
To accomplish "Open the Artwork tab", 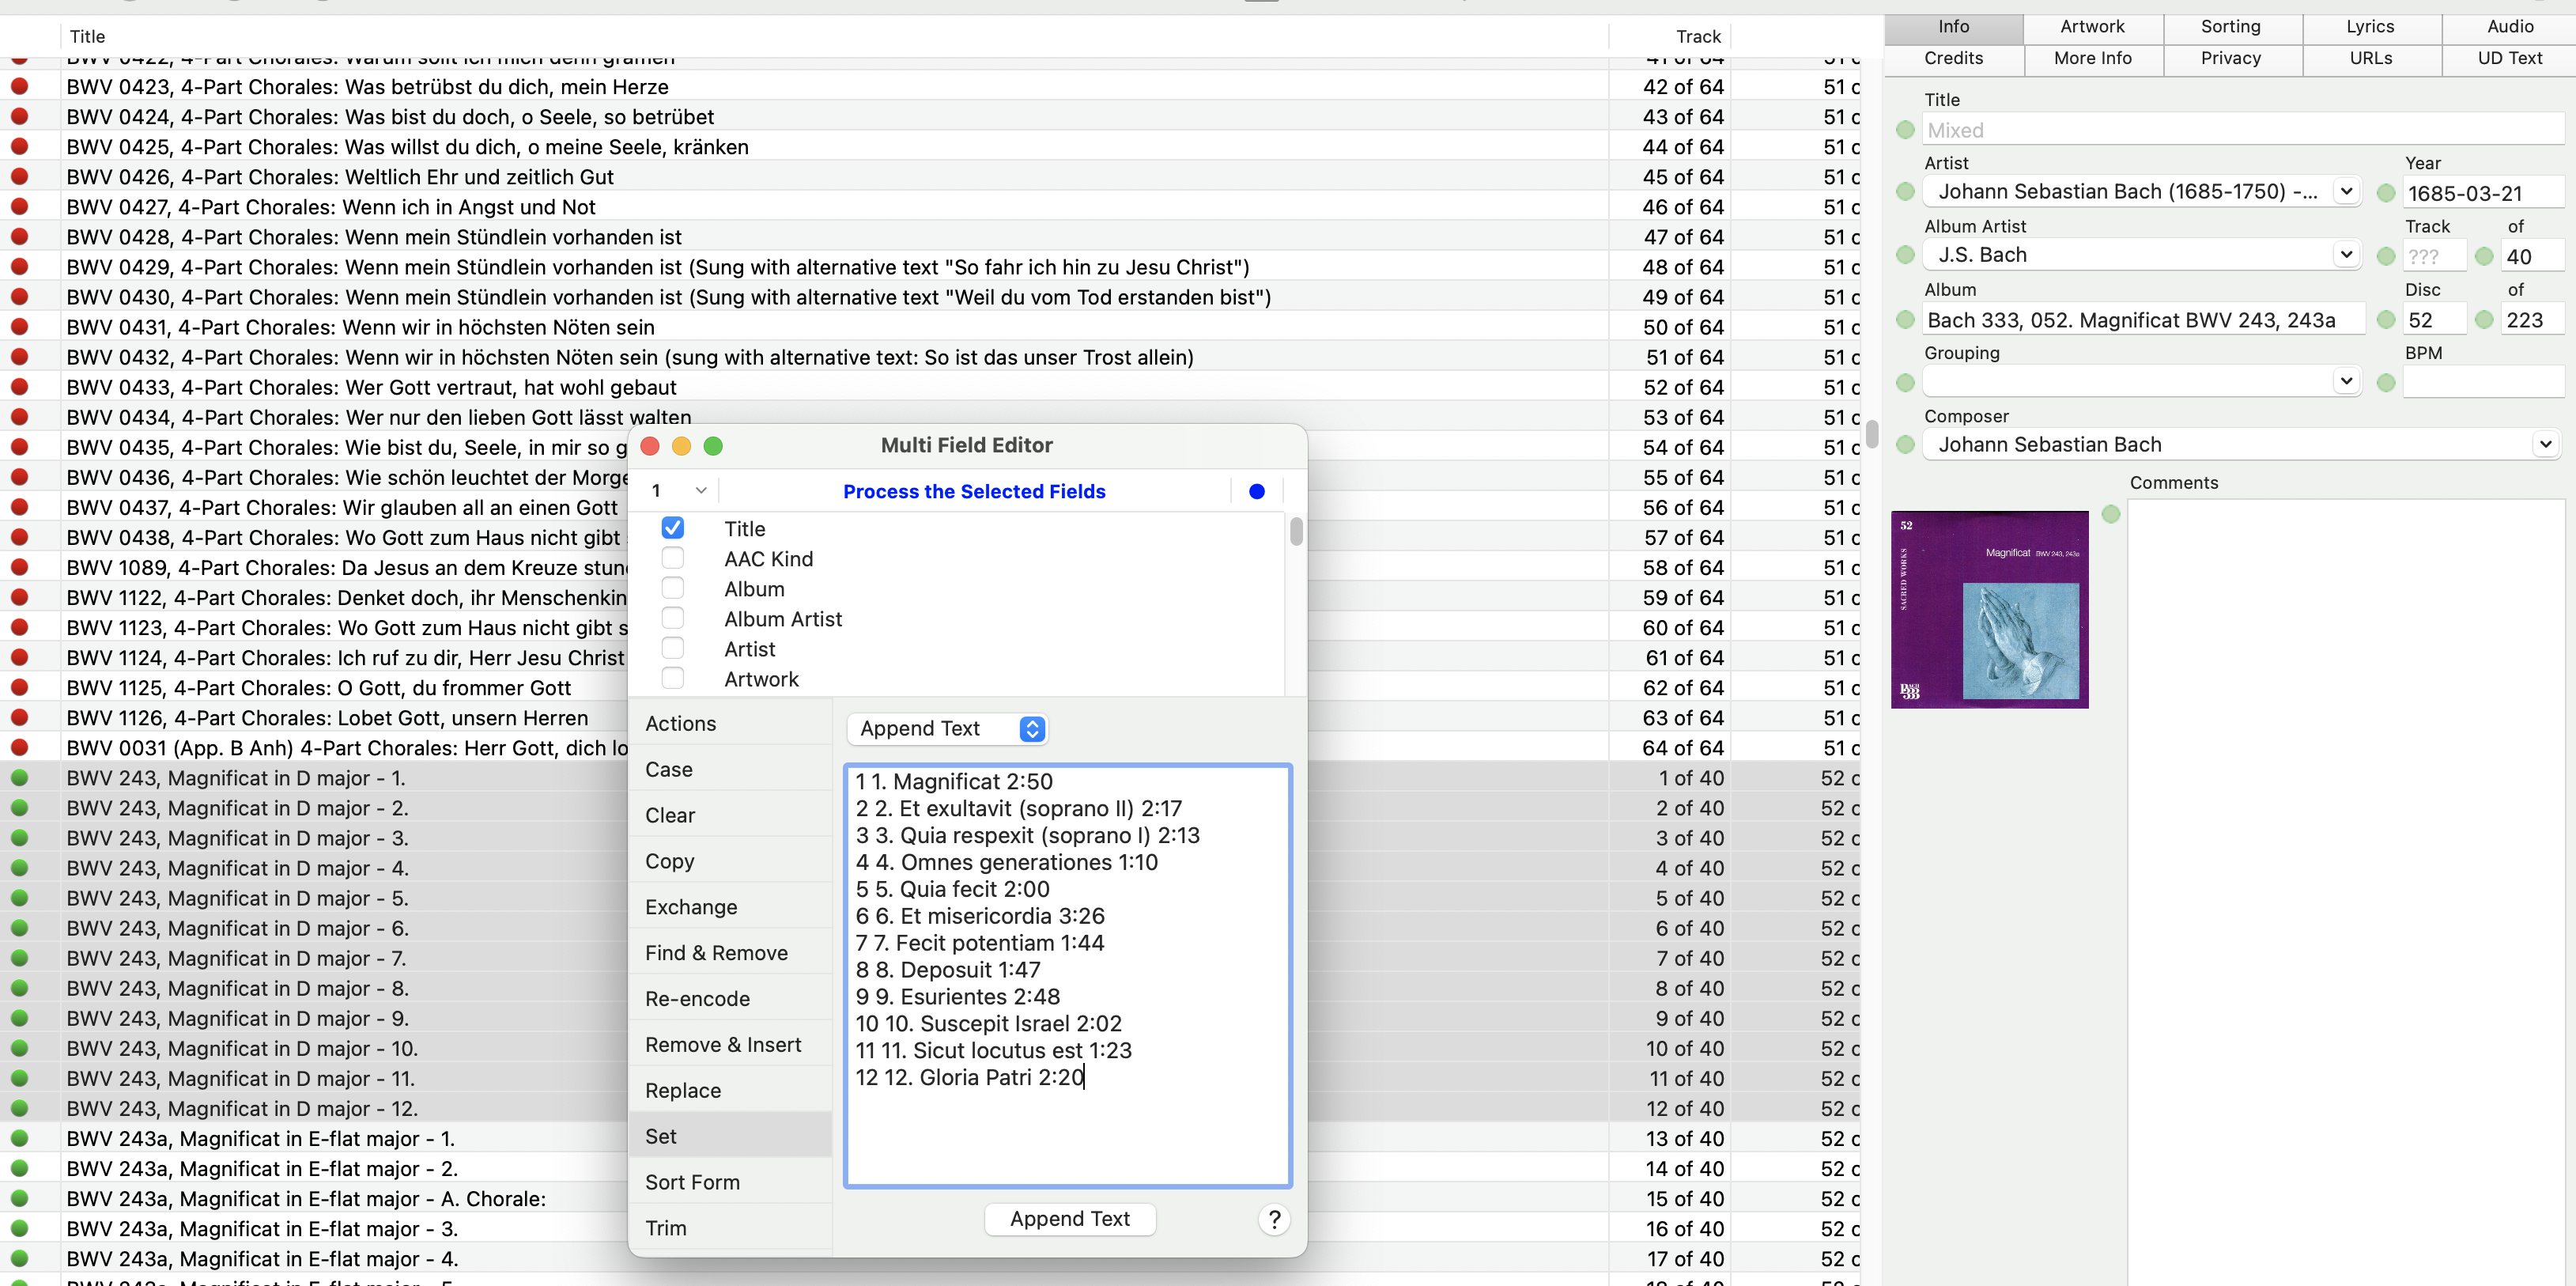I will pos(2092,27).
